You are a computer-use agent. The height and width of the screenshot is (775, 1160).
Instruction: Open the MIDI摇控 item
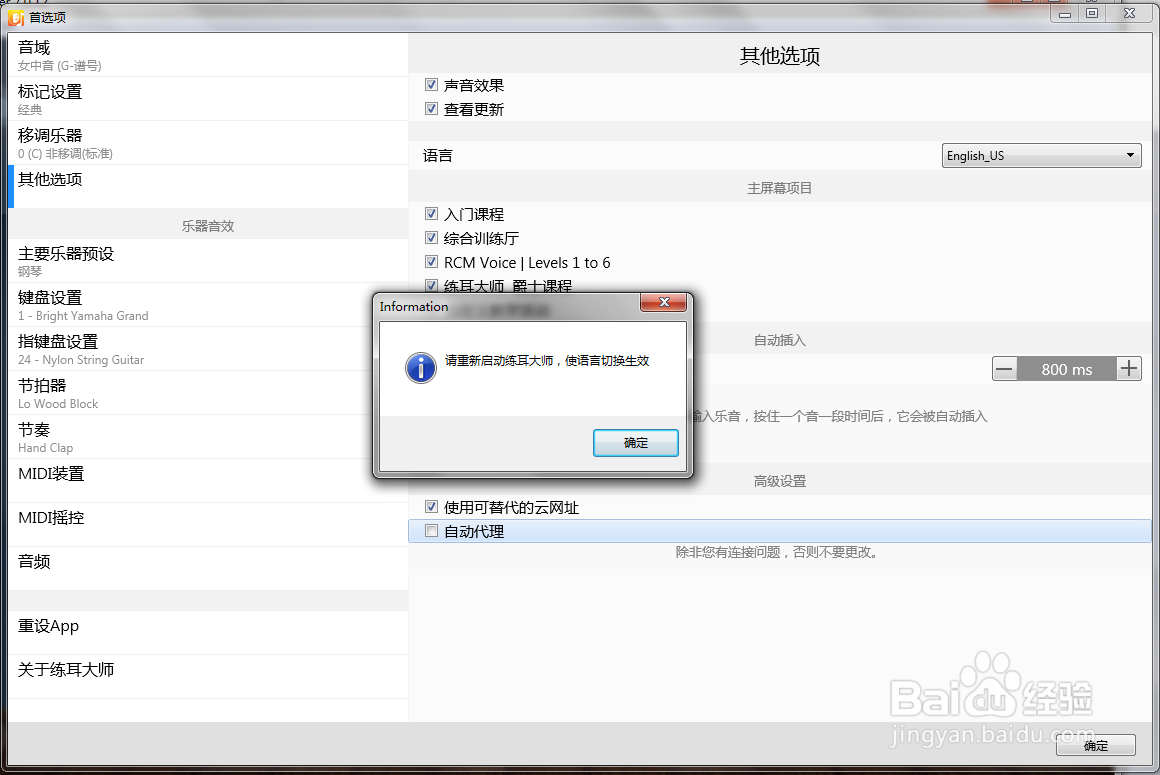coord(209,525)
